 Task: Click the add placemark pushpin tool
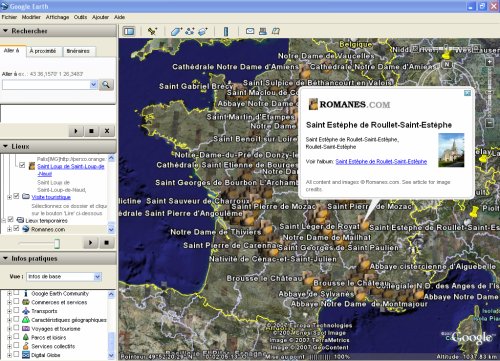pyautogui.click(x=152, y=31)
